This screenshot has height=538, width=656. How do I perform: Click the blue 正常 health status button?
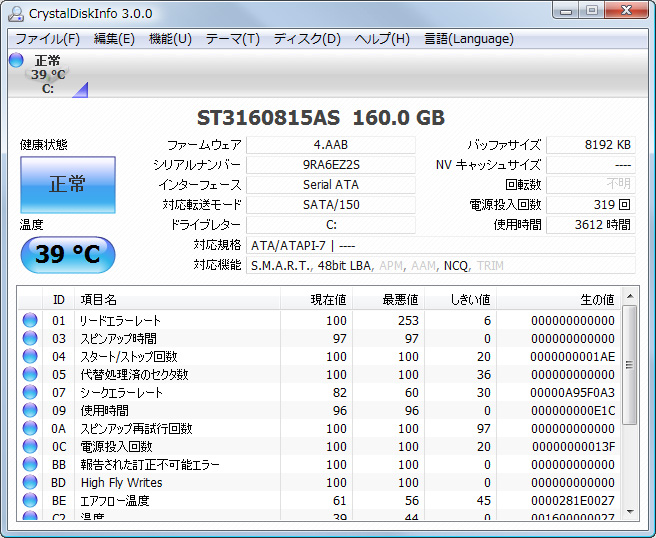pos(68,185)
